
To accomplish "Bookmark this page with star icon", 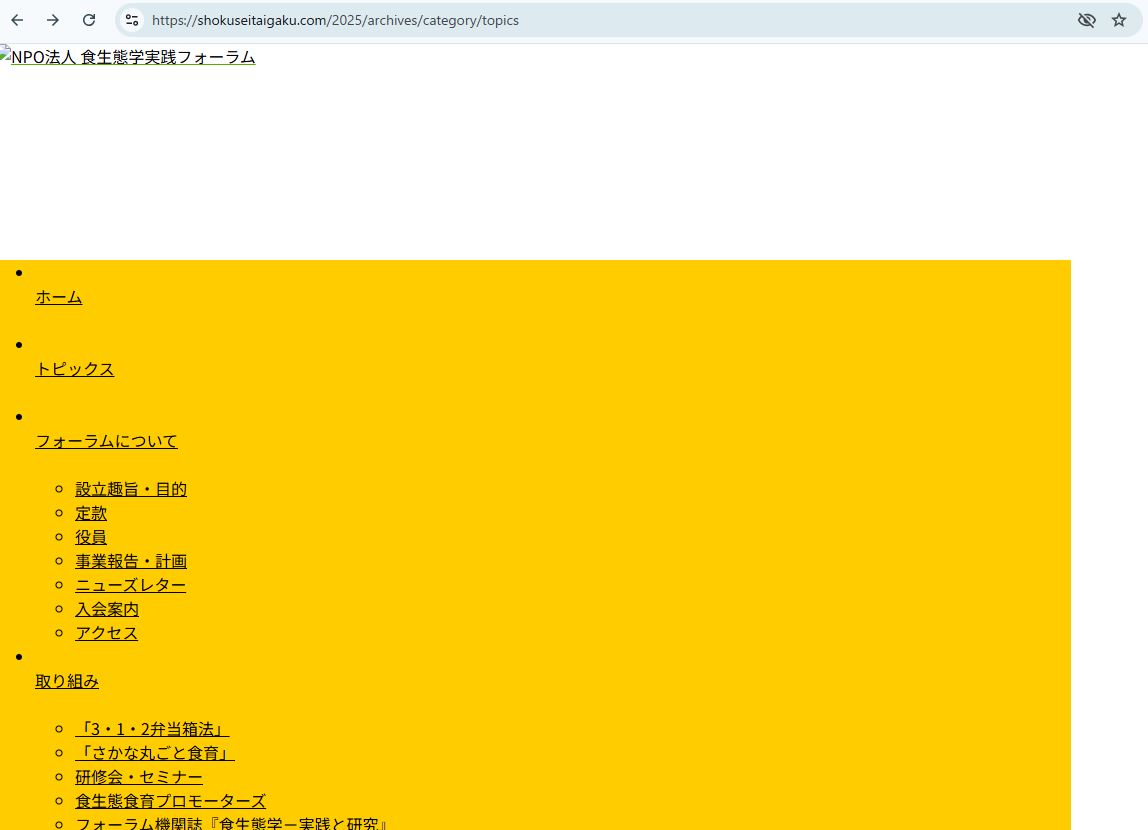I will pyautogui.click(x=1119, y=20).
